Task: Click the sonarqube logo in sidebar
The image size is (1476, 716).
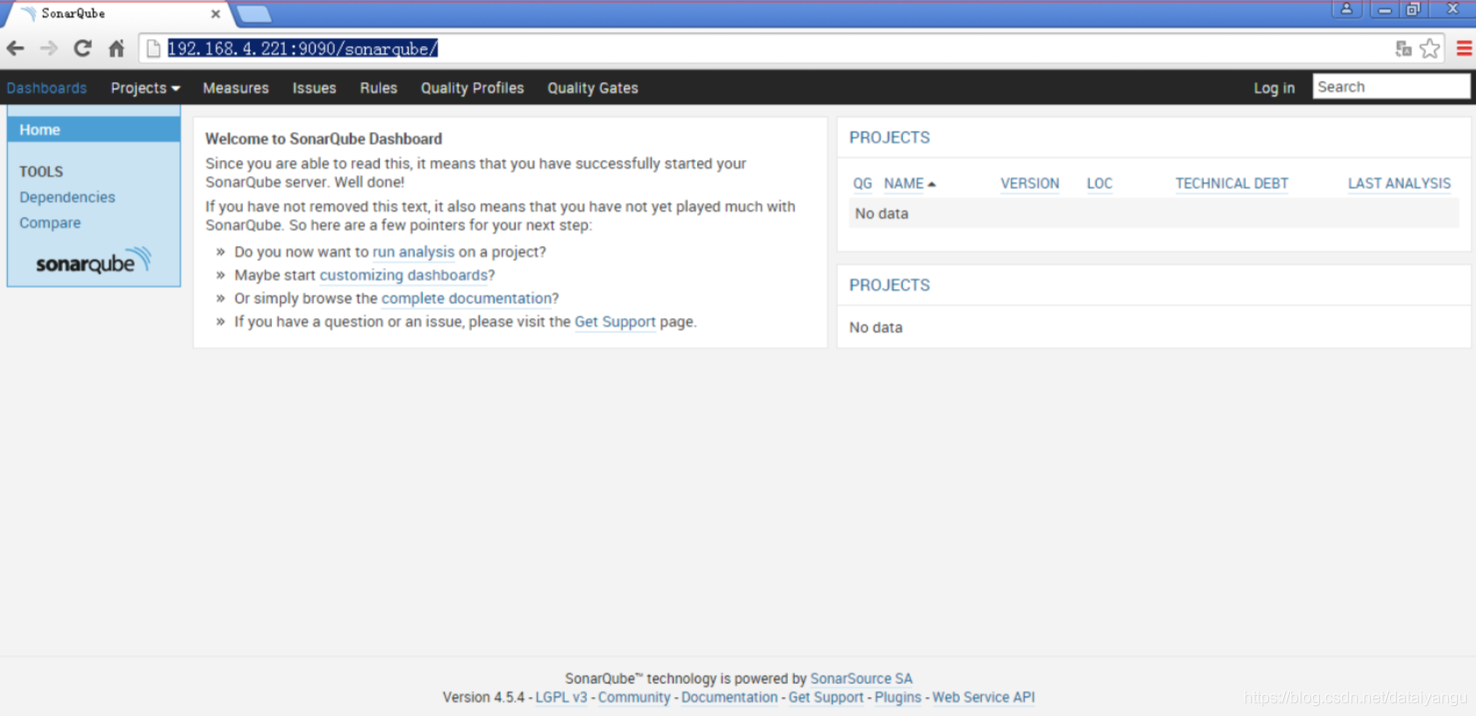Action: pos(93,262)
